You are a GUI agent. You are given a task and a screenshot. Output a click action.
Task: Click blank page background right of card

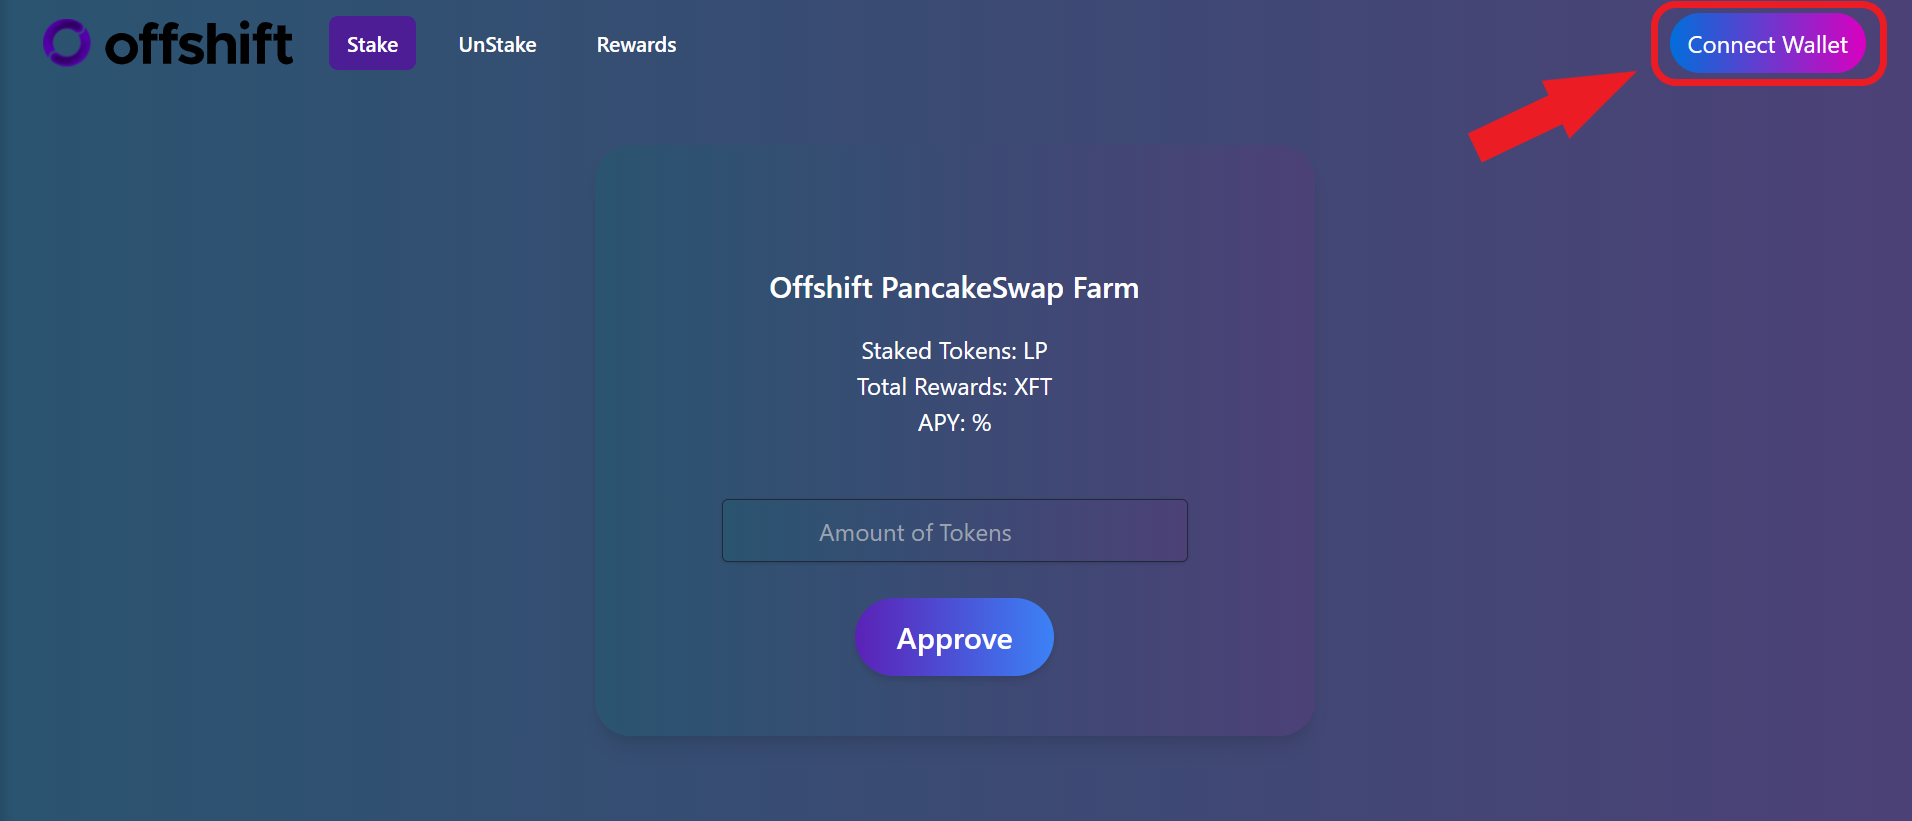[x=1610, y=450]
